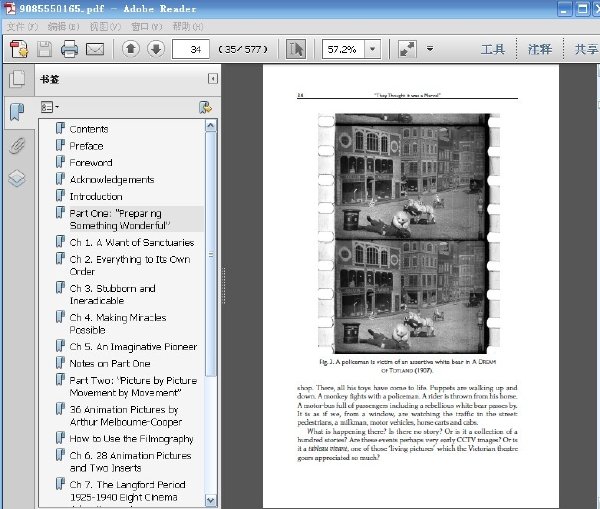Click Fig. 1 caption about the policeman
This screenshot has width=600, height=509.
[408, 366]
